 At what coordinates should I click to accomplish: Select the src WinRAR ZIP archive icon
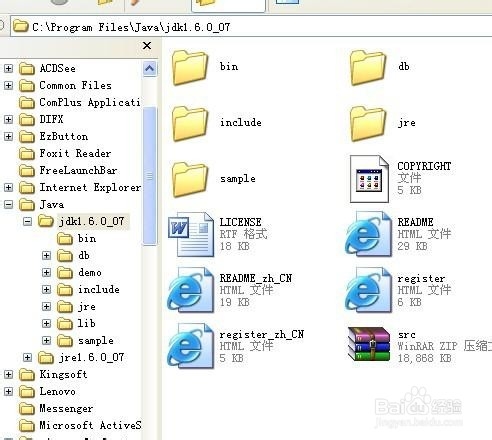[x=369, y=344]
